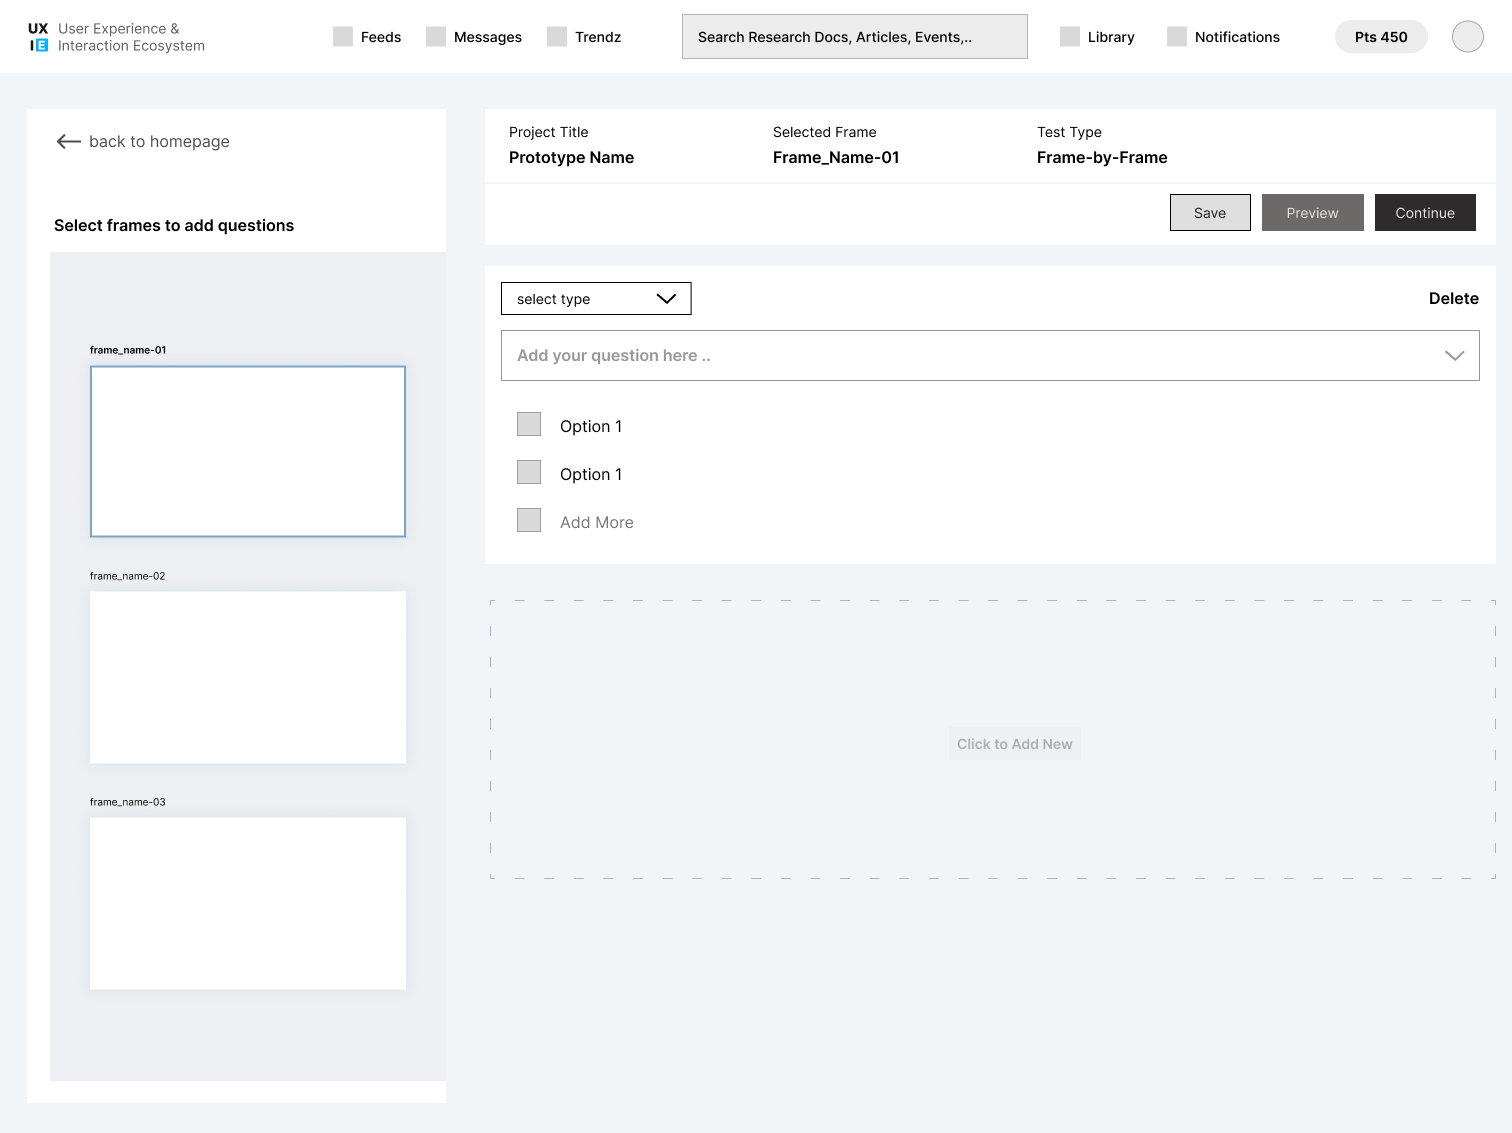Click the Pts 450 points badge
Viewport: 1512px width, 1133px height.
[1381, 37]
